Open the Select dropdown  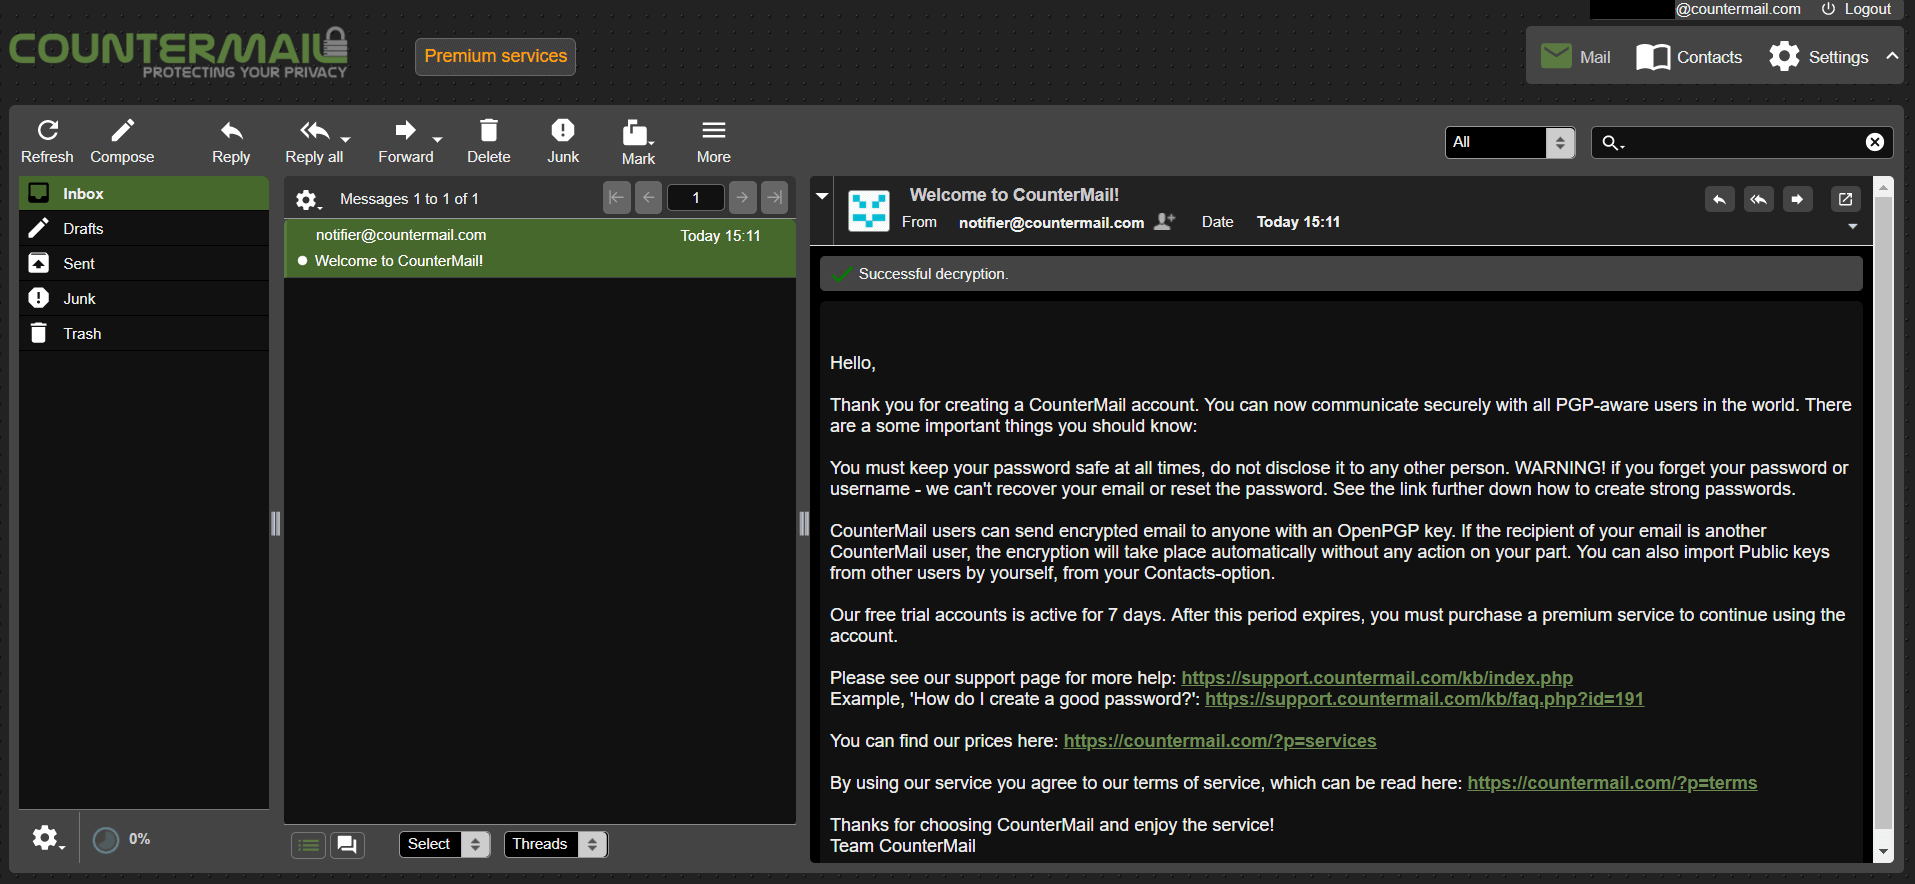(445, 844)
